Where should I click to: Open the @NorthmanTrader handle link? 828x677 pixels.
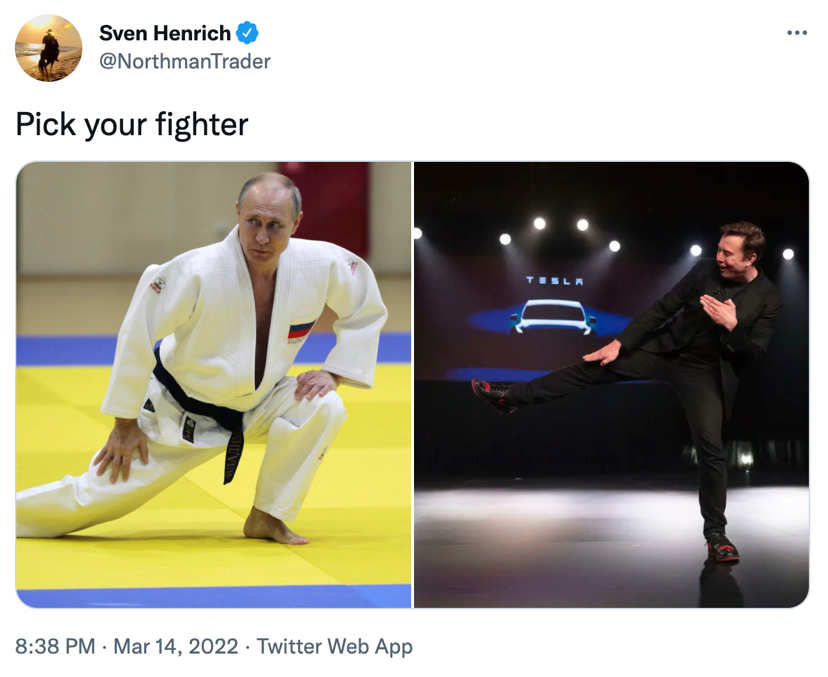click(x=185, y=61)
